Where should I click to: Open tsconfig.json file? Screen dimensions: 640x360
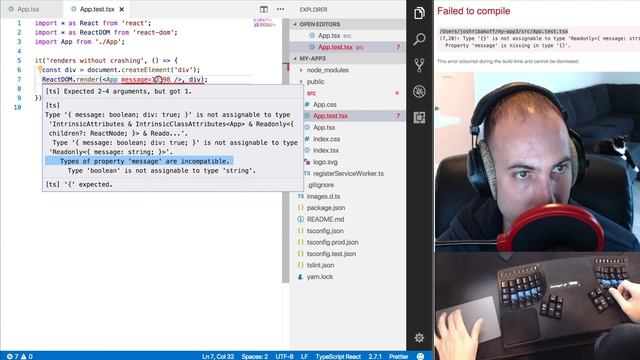click(x=325, y=231)
